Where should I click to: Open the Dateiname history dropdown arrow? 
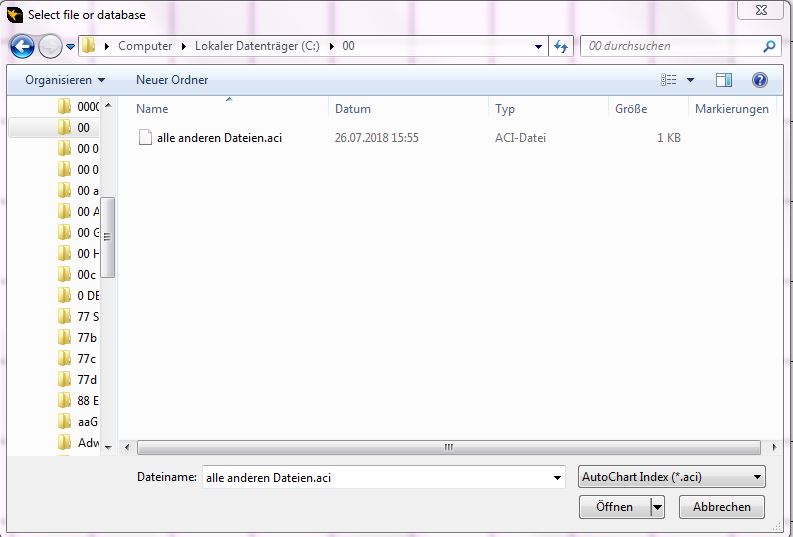[557, 478]
